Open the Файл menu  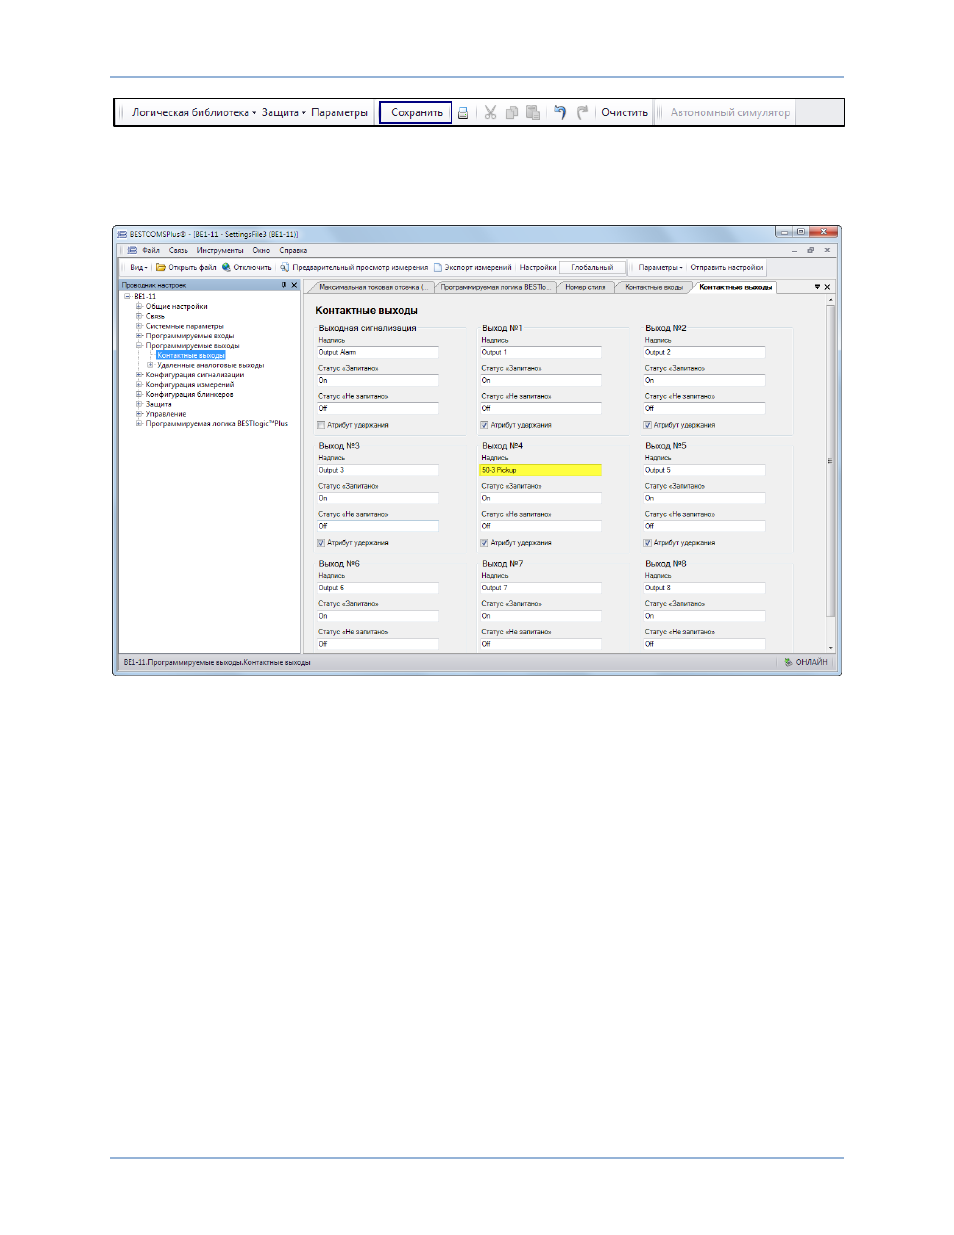pyautogui.click(x=151, y=251)
